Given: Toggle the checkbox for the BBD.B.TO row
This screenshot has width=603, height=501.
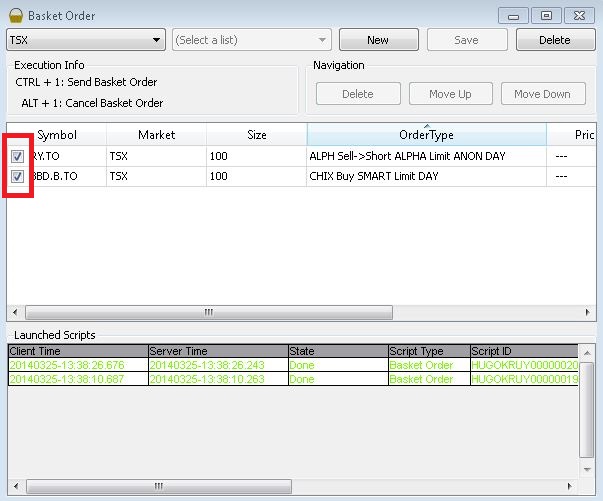Looking at the screenshot, I should [18, 176].
